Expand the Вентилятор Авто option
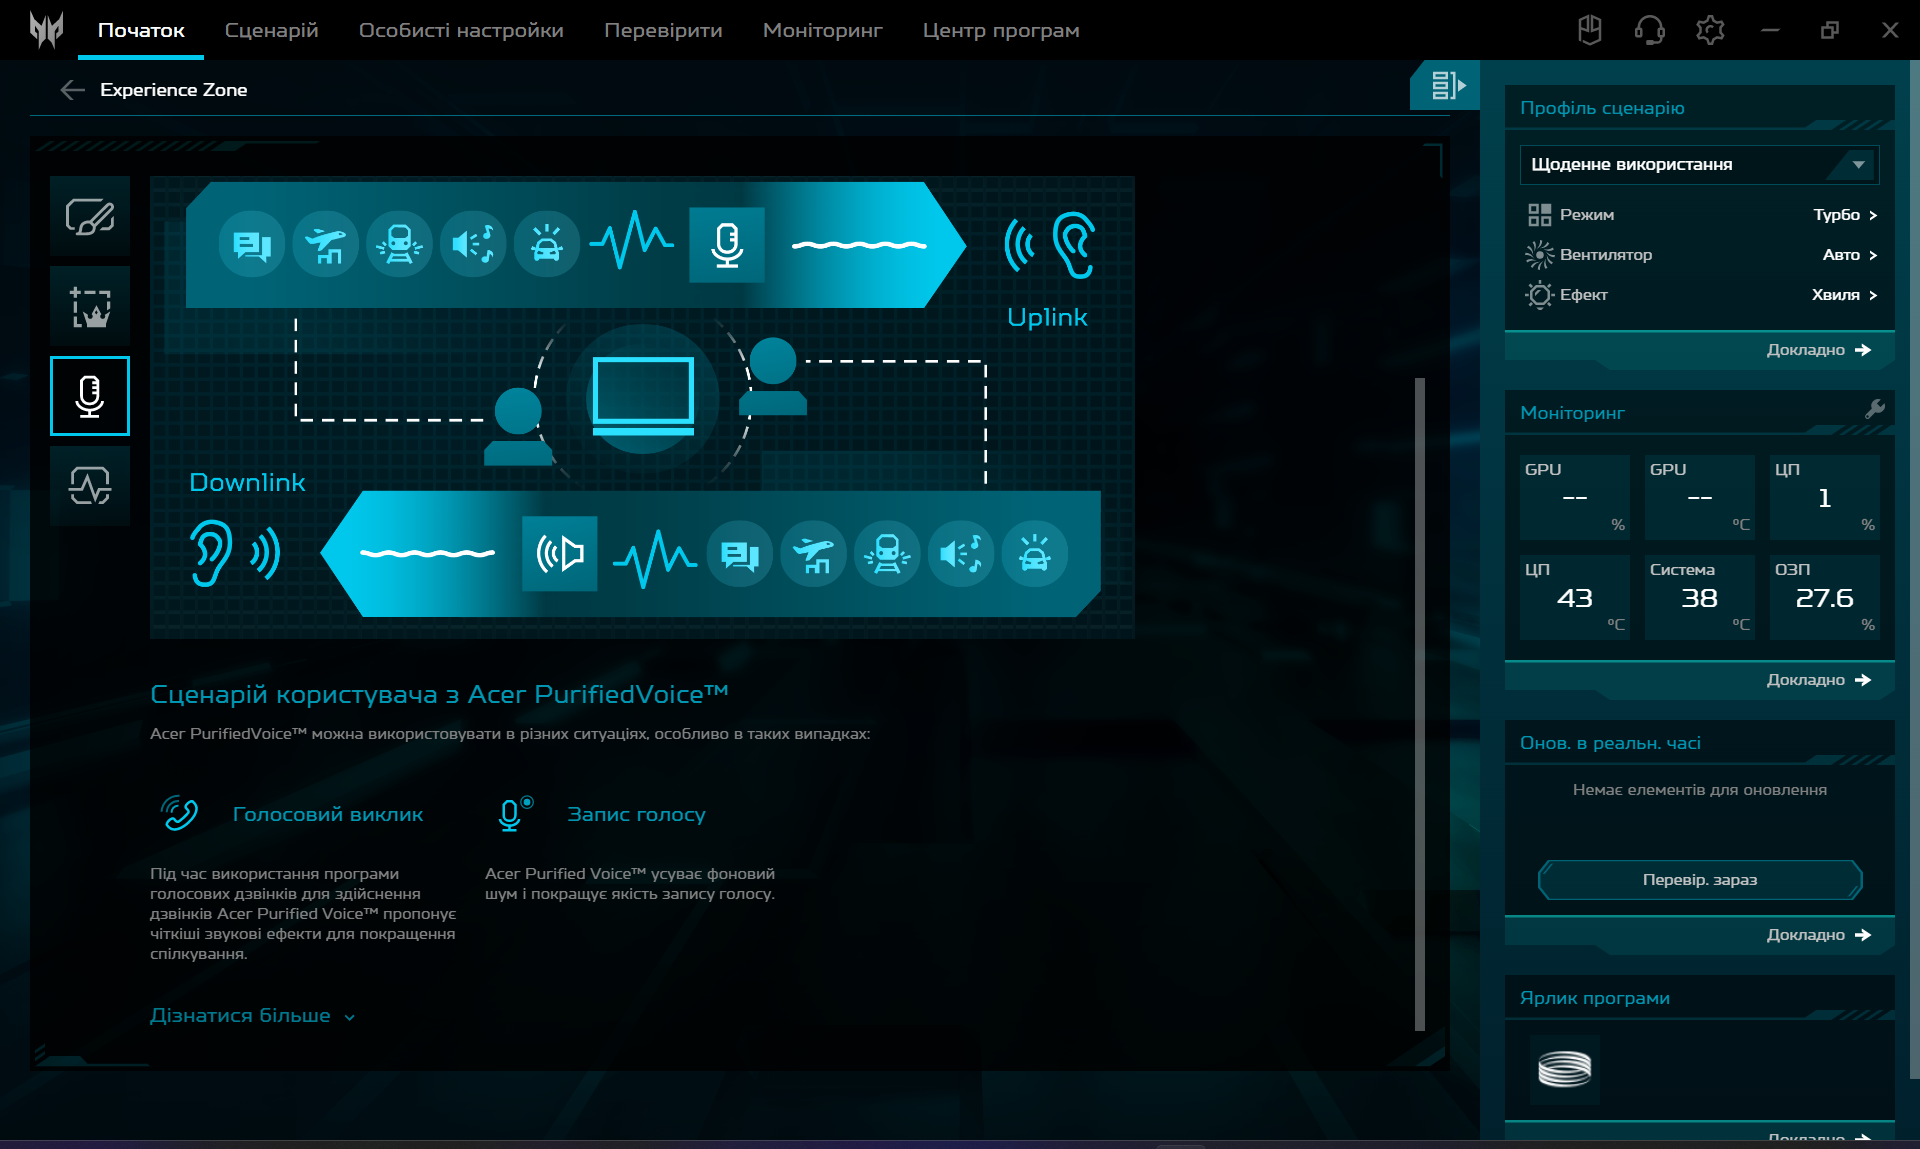 1849,255
